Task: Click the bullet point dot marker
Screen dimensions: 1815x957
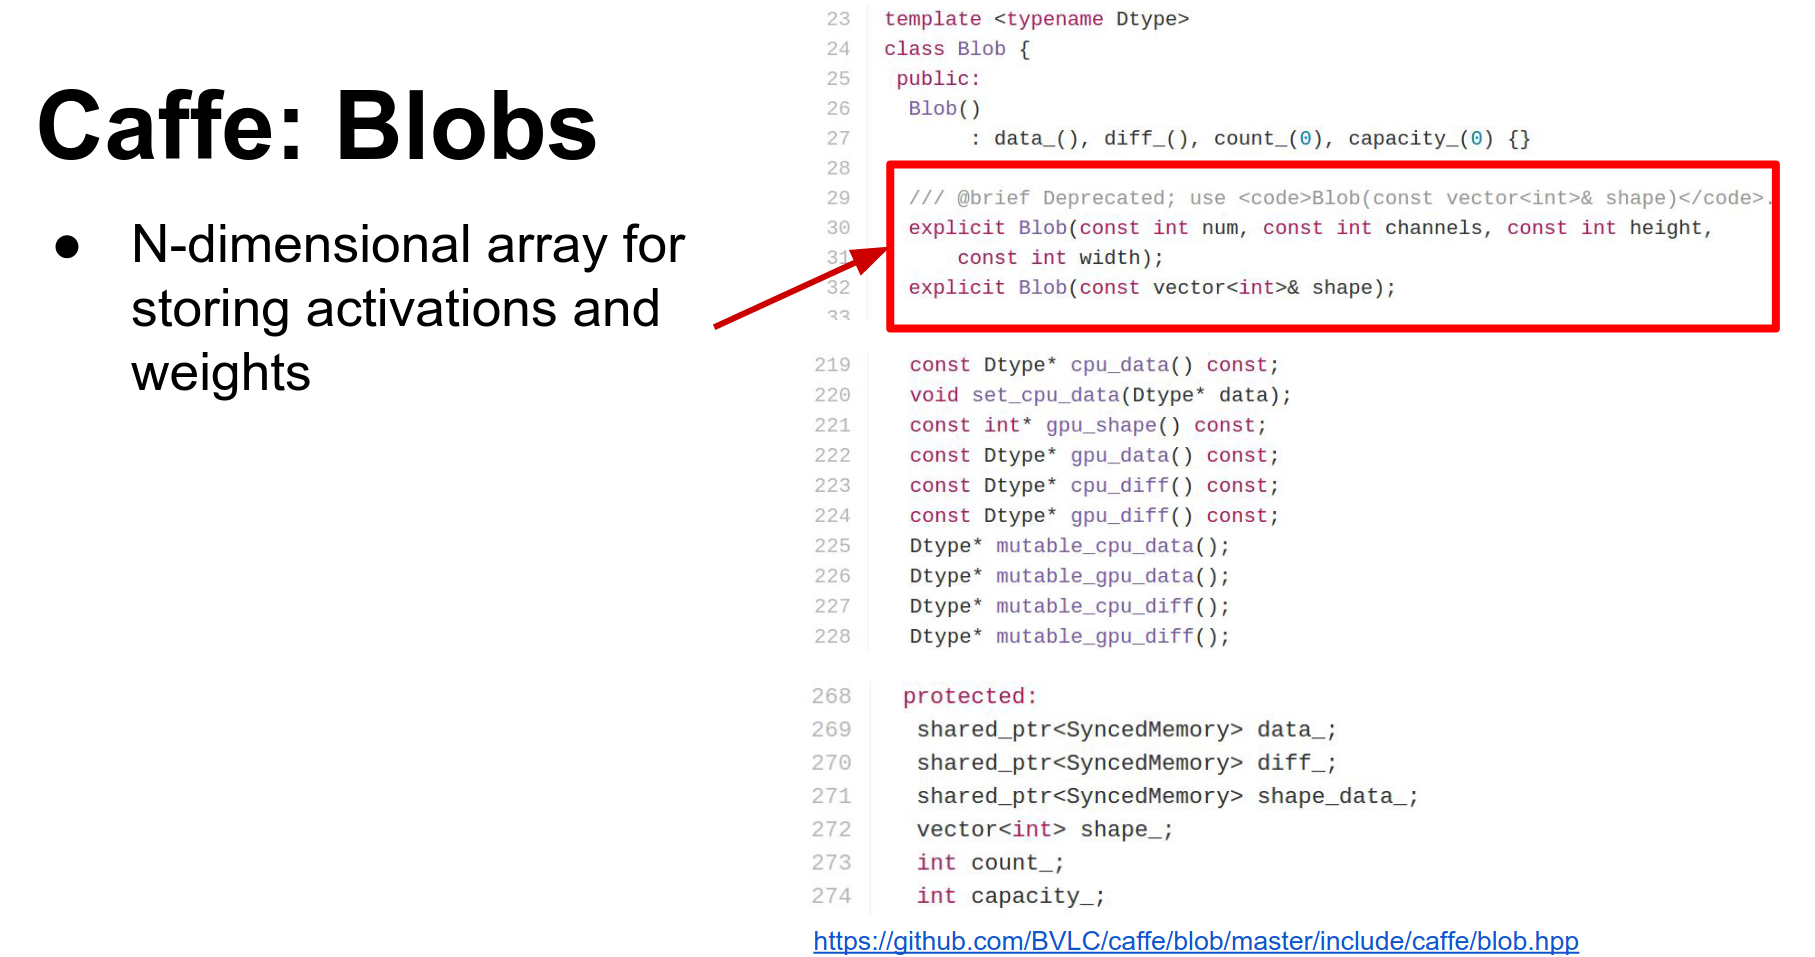Action: tap(67, 246)
